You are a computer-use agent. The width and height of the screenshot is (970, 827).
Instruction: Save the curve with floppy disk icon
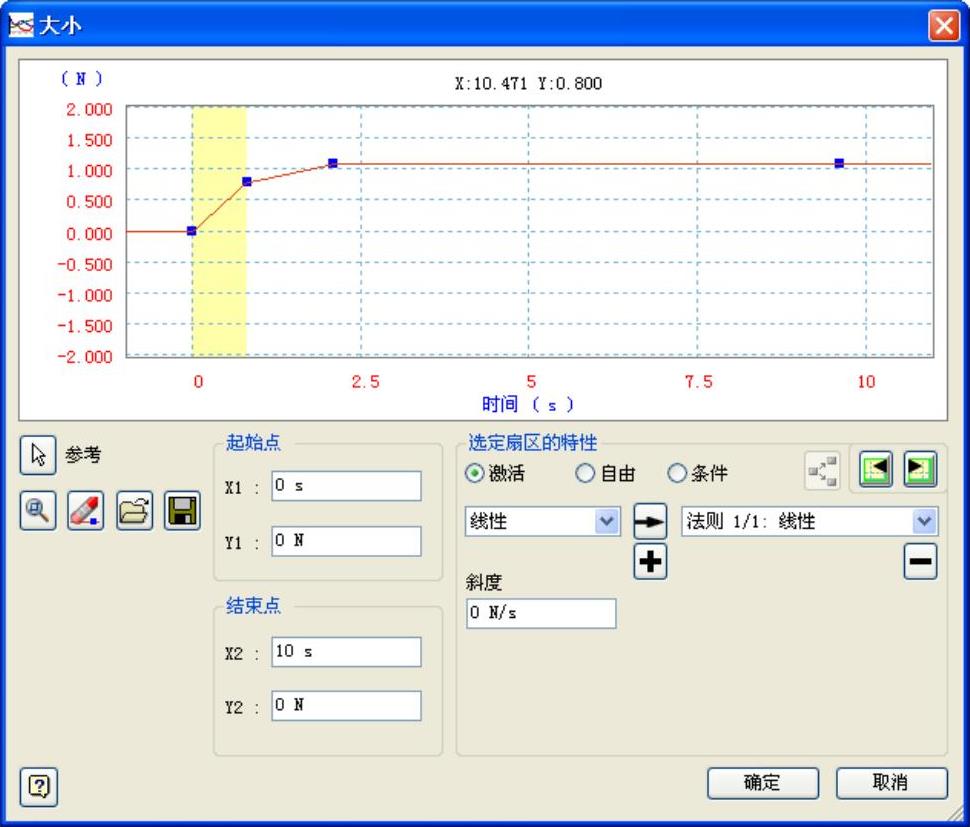pos(182,511)
